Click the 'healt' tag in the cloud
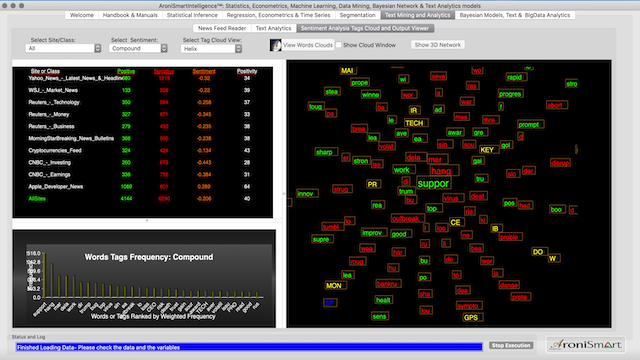 (x=383, y=300)
